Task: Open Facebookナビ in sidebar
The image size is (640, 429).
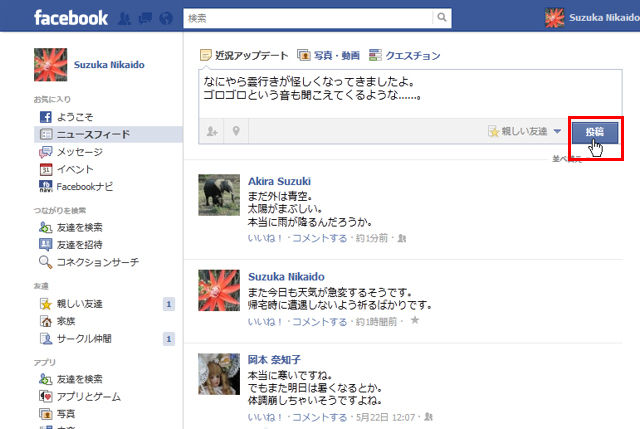Action: 76,187
